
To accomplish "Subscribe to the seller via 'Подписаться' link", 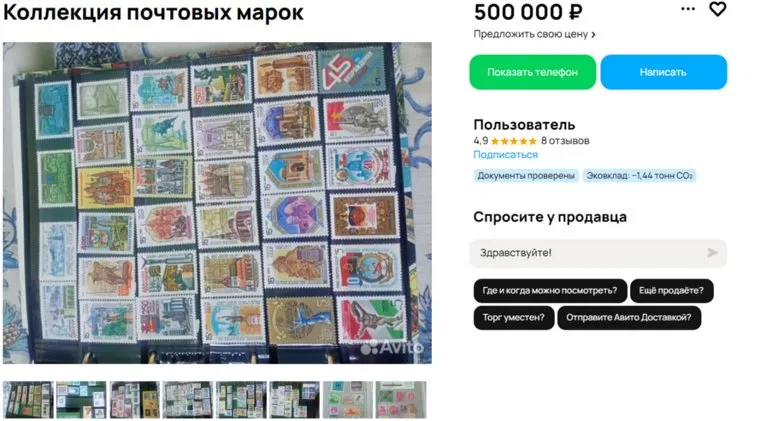I will 506,155.
